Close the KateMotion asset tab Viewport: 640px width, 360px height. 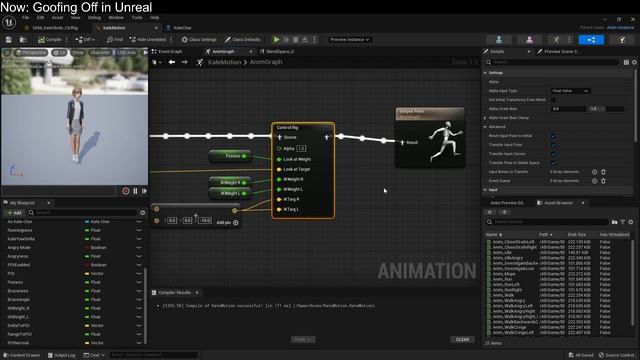156,28
